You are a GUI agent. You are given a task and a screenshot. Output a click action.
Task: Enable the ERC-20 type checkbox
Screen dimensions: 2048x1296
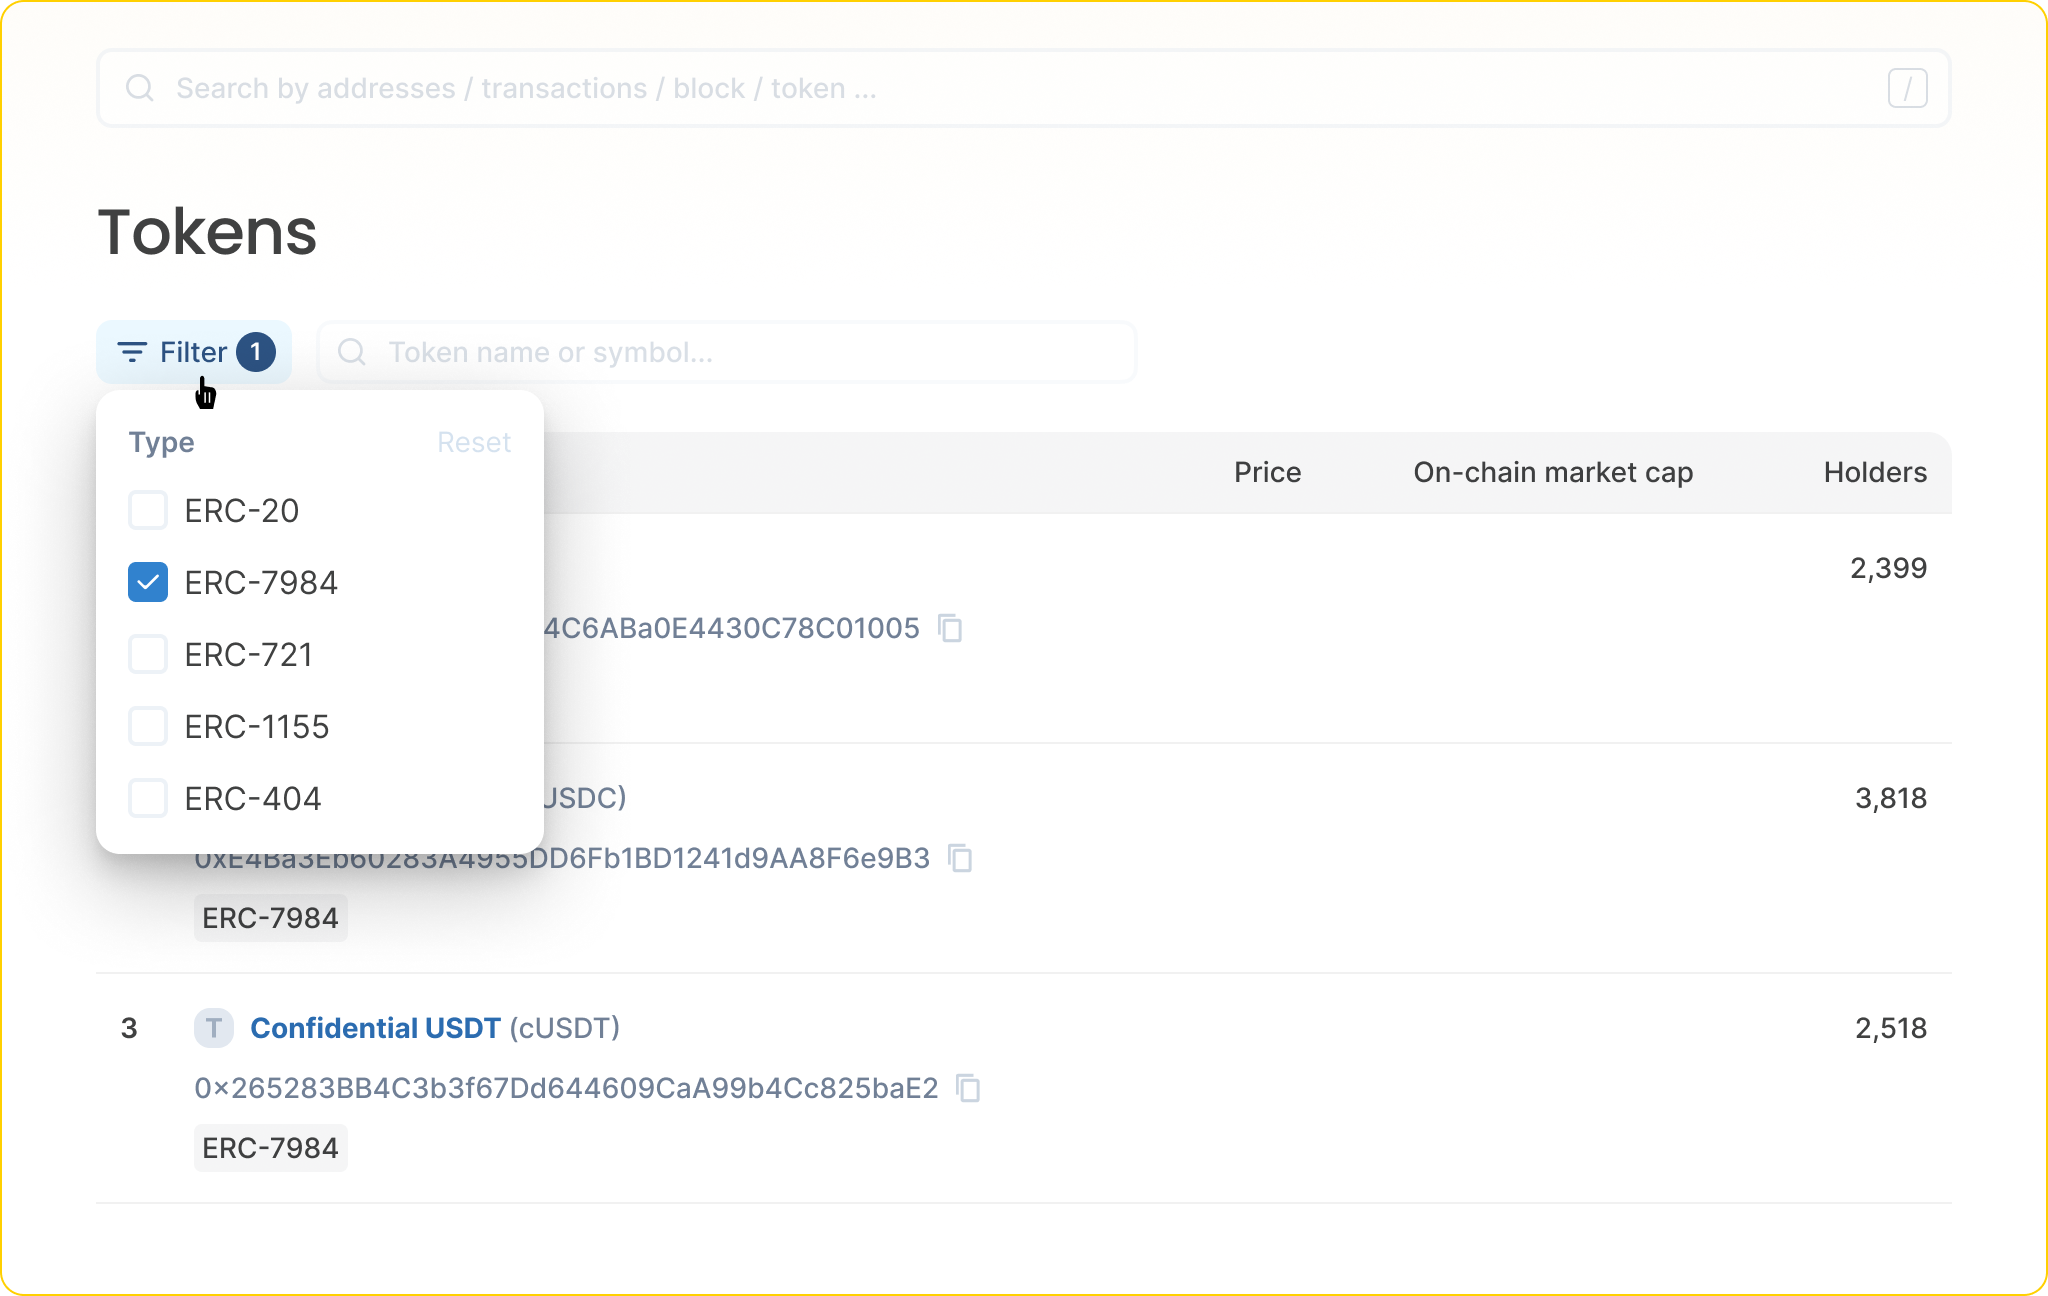(x=148, y=511)
